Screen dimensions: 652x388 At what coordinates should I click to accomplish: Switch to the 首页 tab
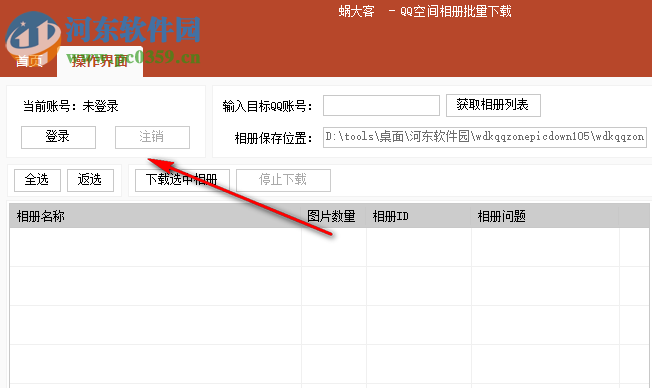(x=29, y=61)
